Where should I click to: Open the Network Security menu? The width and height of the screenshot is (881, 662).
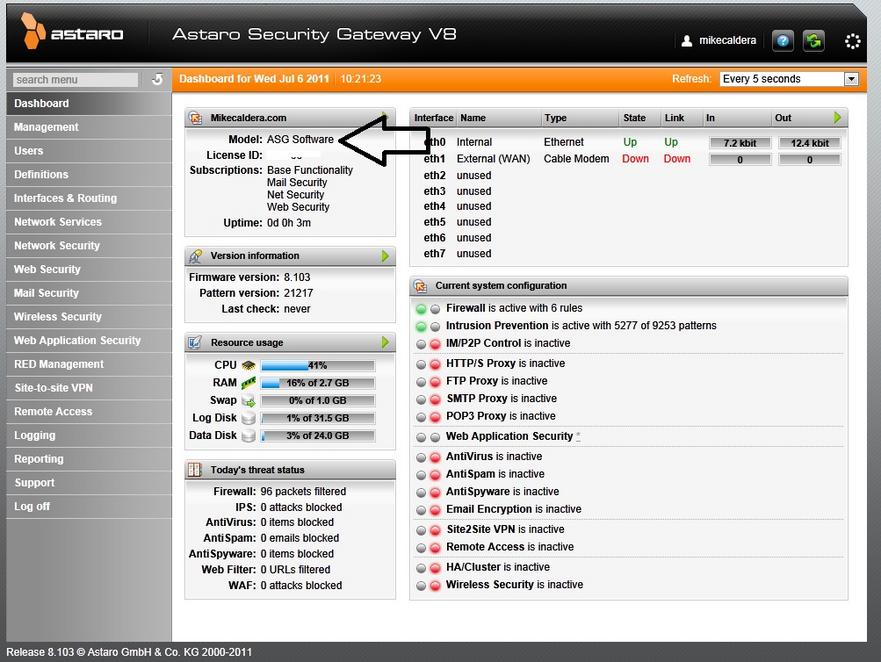point(89,246)
